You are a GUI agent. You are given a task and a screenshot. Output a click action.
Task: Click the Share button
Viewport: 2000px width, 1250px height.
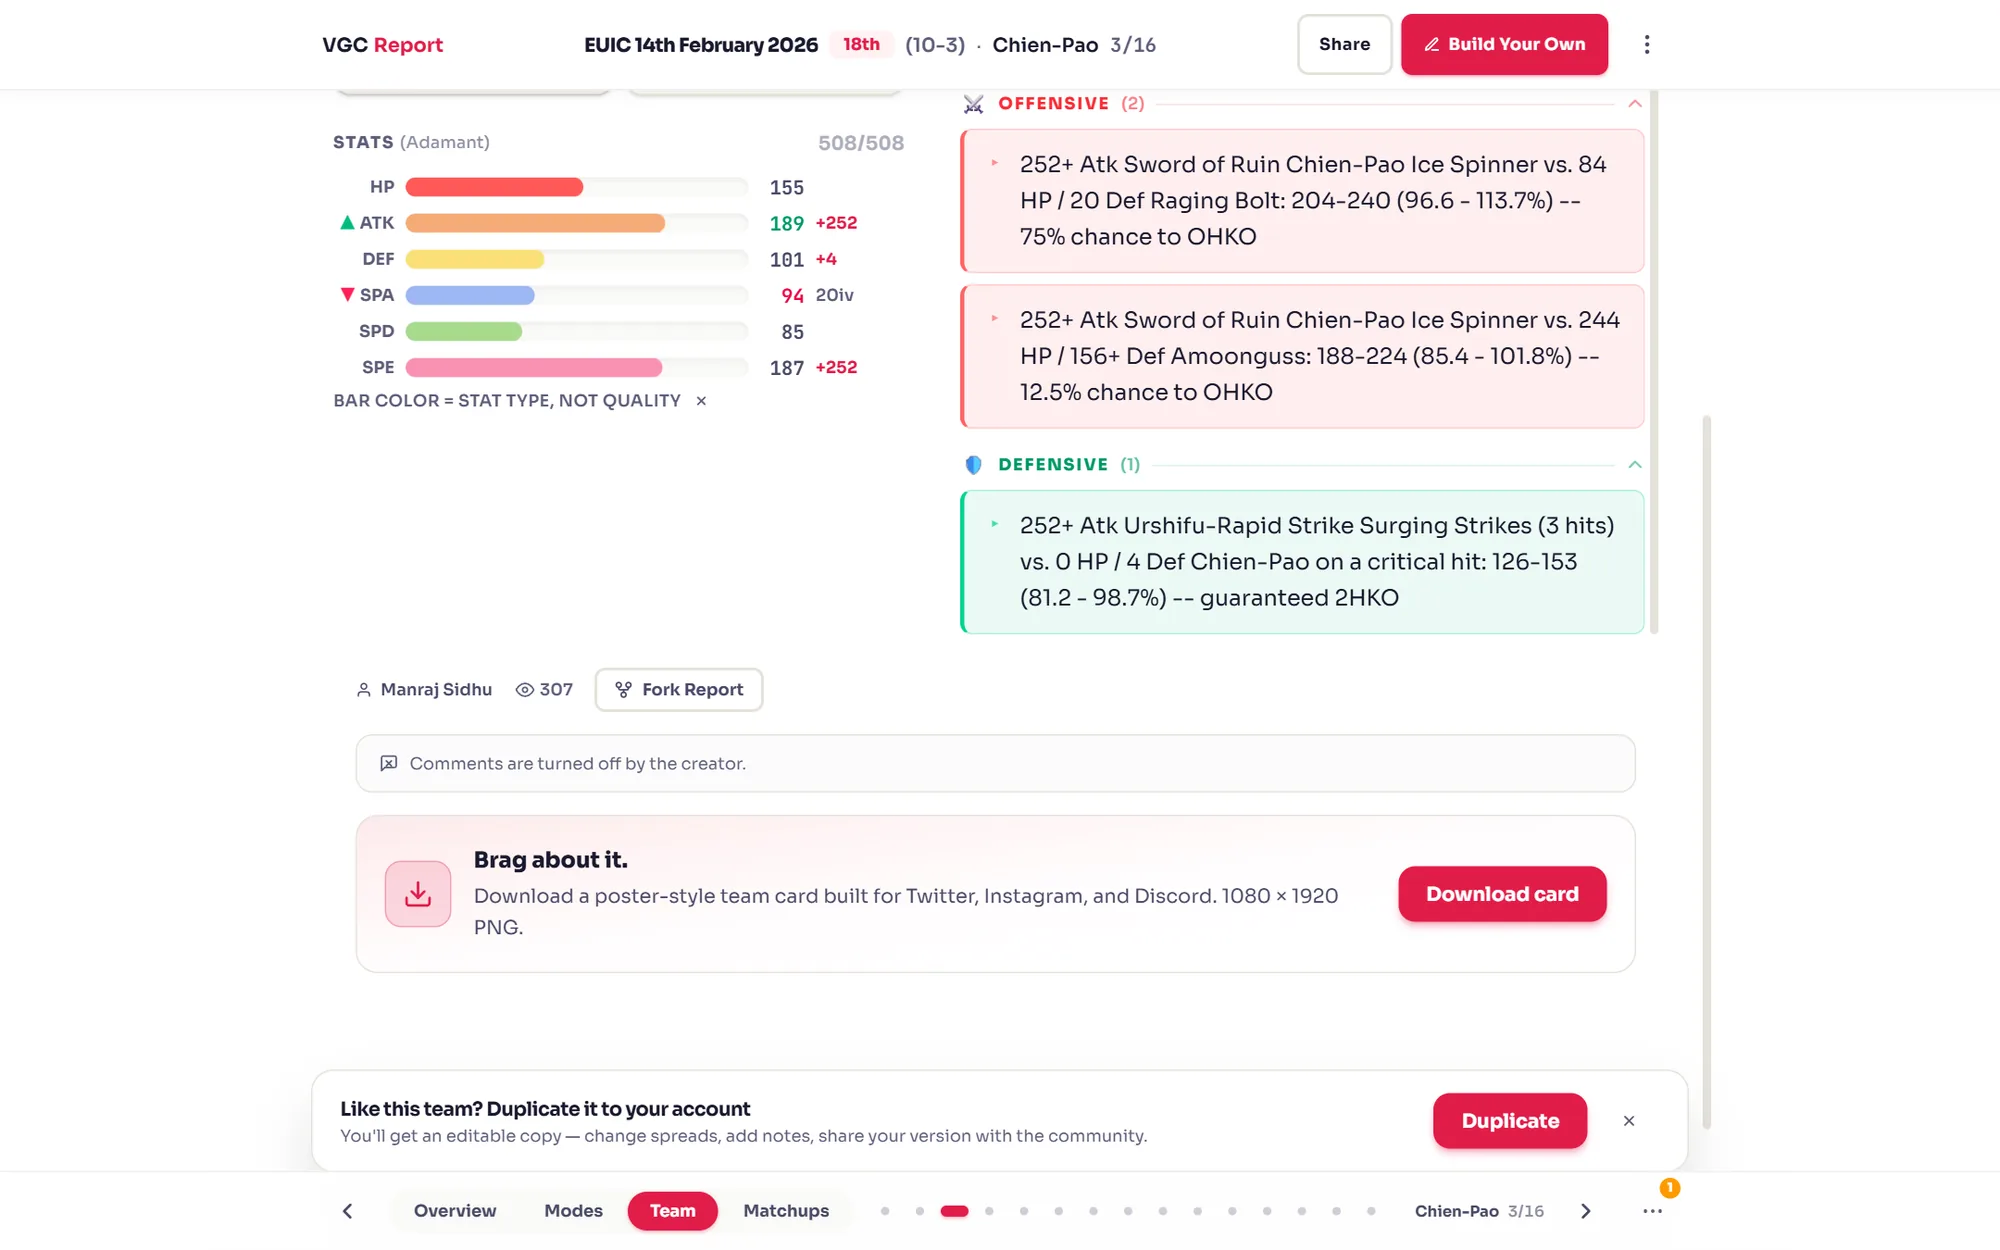click(x=1344, y=44)
